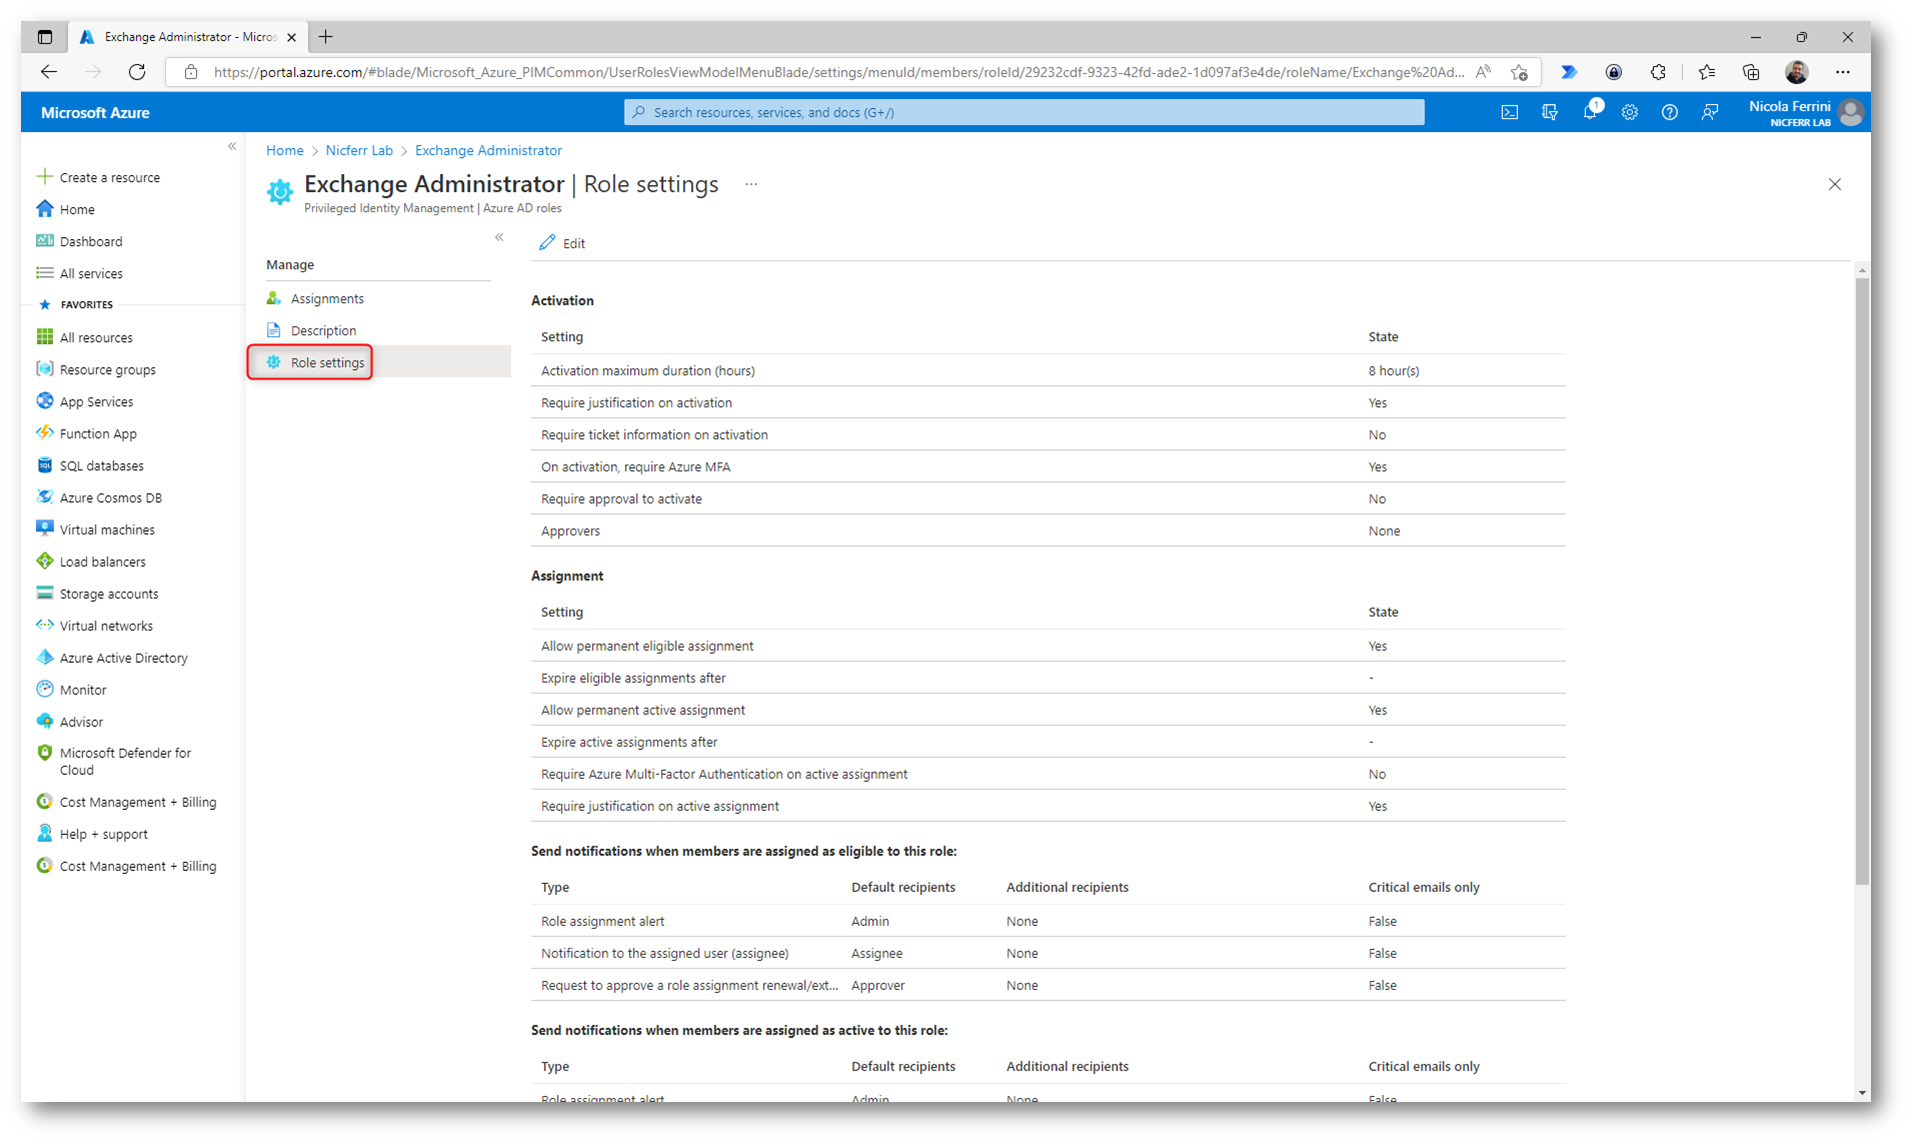Screen dimensions: 1913x1144
Task: Select Role settings in the Manage menu
Action: click(327, 362)
